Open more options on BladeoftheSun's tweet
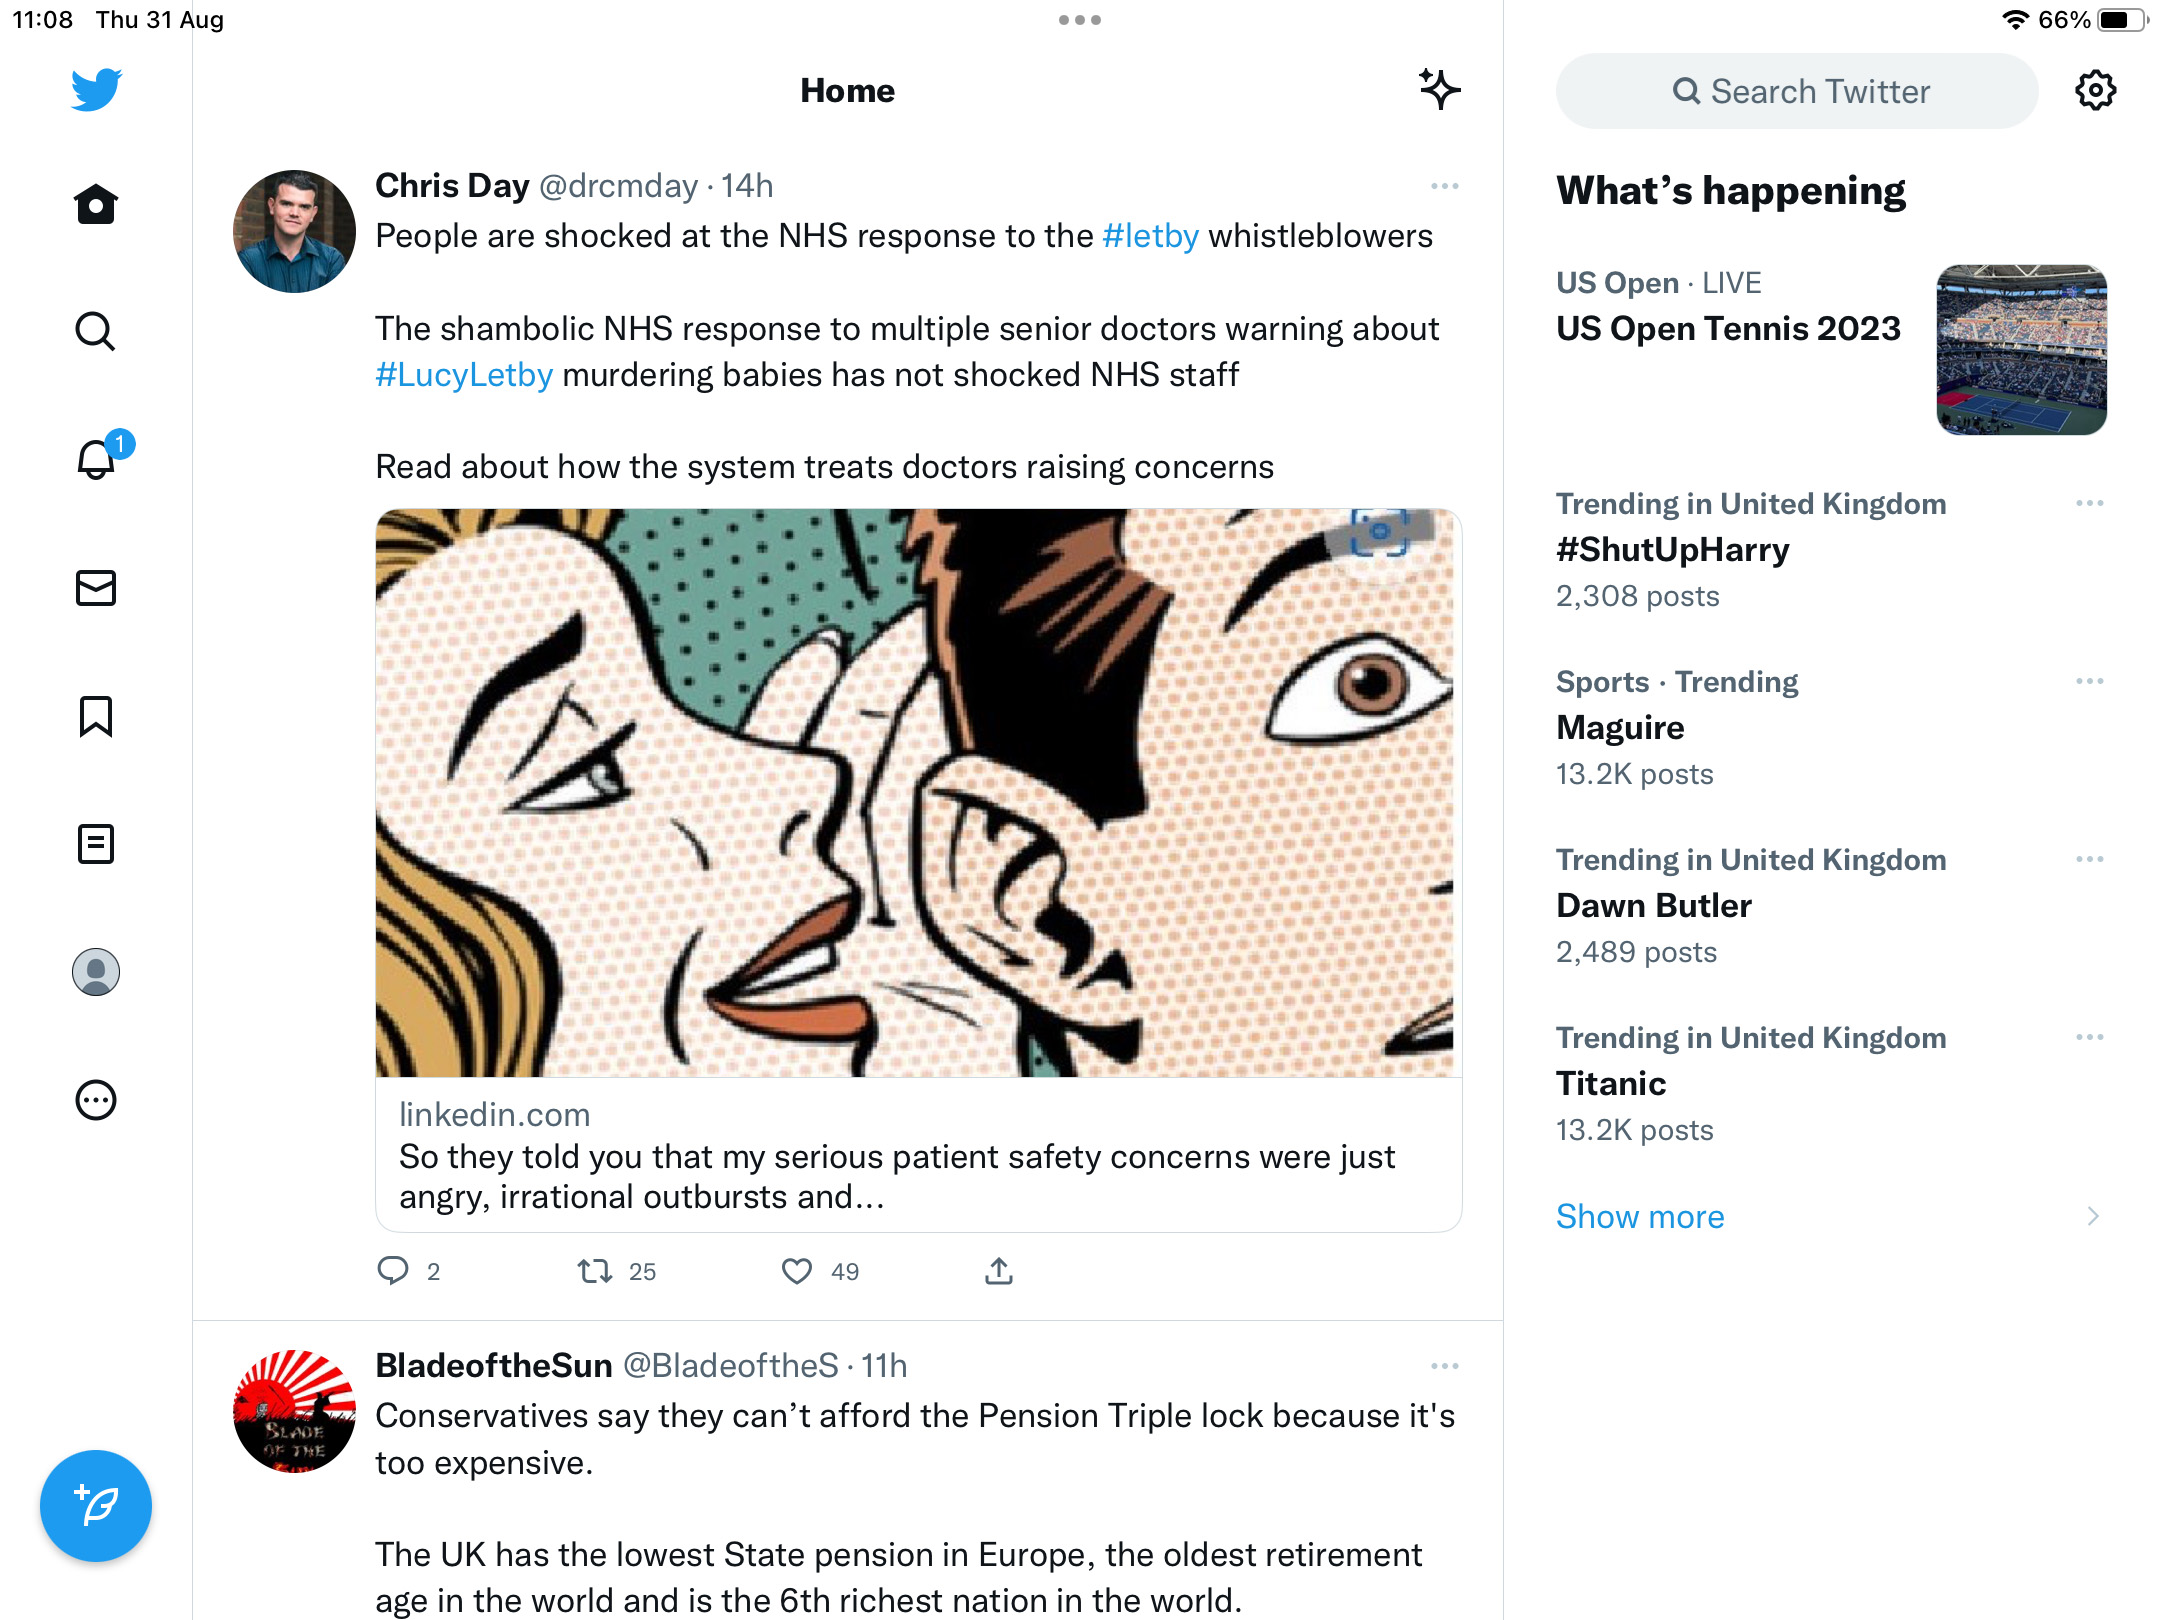This screenshot has height=1620, width=2160. (x=1444, y=1366)
